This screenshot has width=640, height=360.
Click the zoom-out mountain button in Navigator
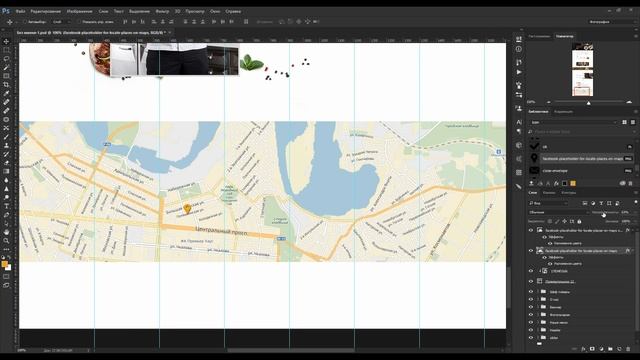coord(549,102)
